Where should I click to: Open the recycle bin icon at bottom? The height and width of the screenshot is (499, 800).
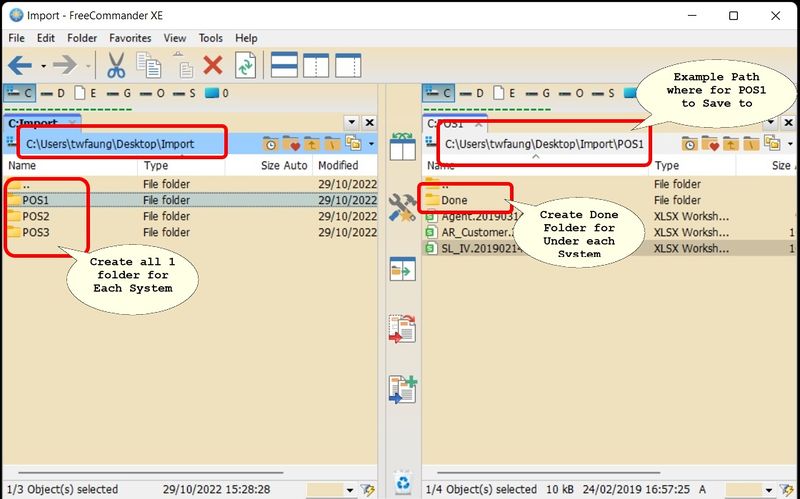tap(402, 480)
